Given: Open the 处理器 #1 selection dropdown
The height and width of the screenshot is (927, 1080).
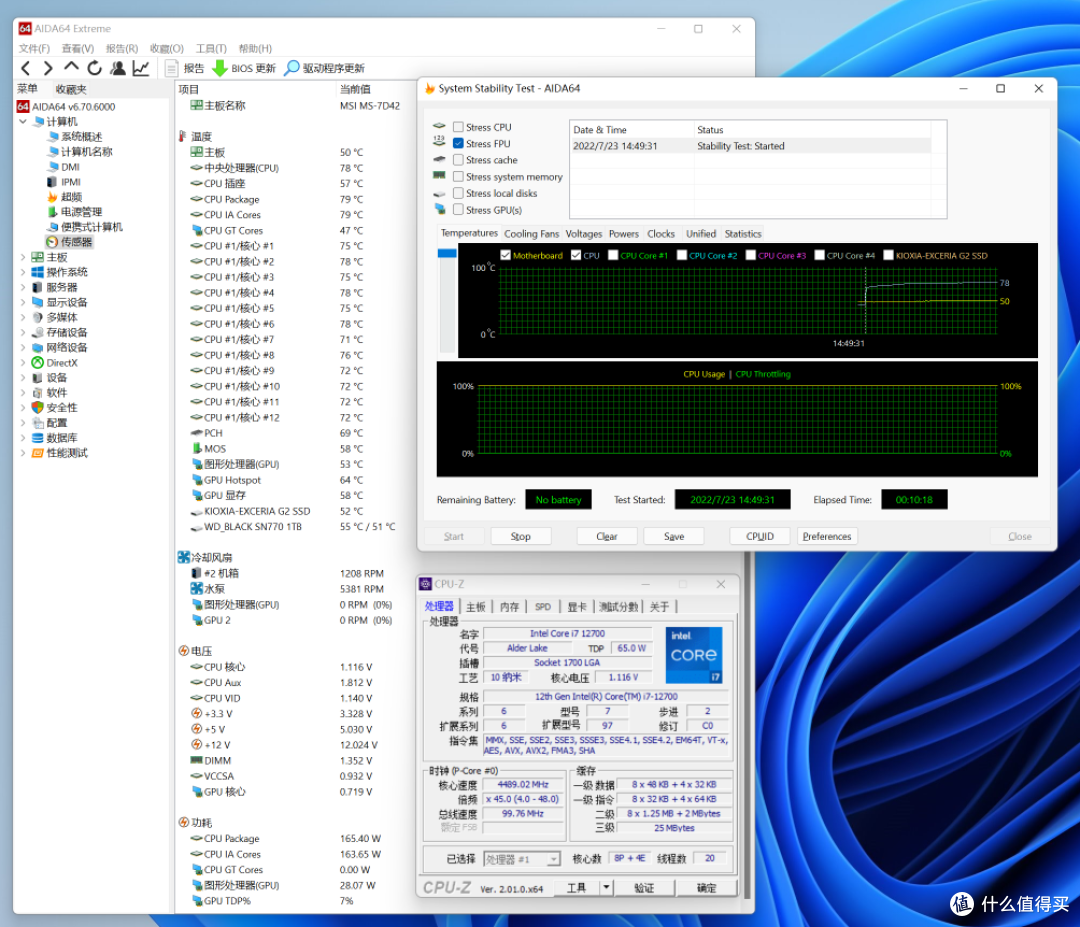Looking at the screenshot, I should coord(521,859).
